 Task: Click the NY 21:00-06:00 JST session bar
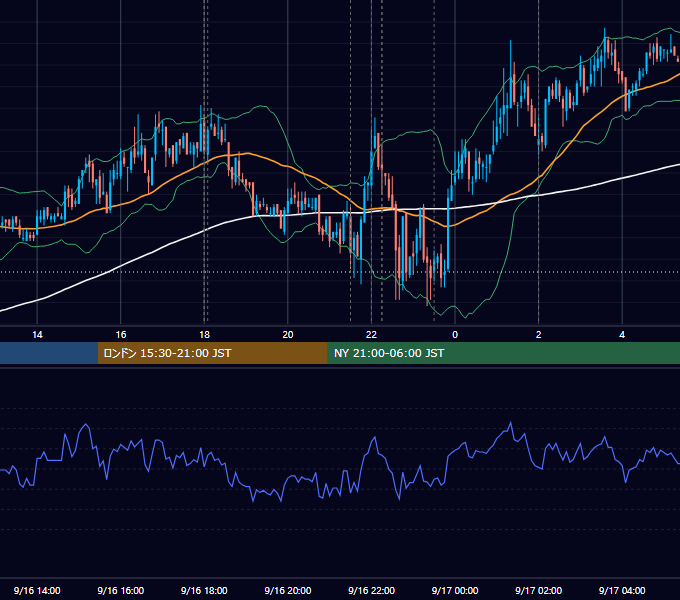click(x=503, y=353)
